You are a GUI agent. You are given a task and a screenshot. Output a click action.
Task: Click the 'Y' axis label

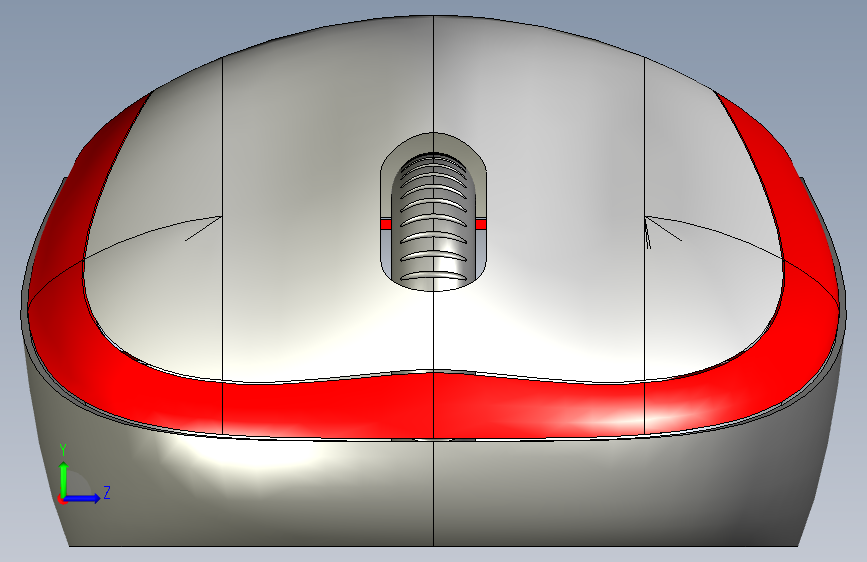point(64,451)
